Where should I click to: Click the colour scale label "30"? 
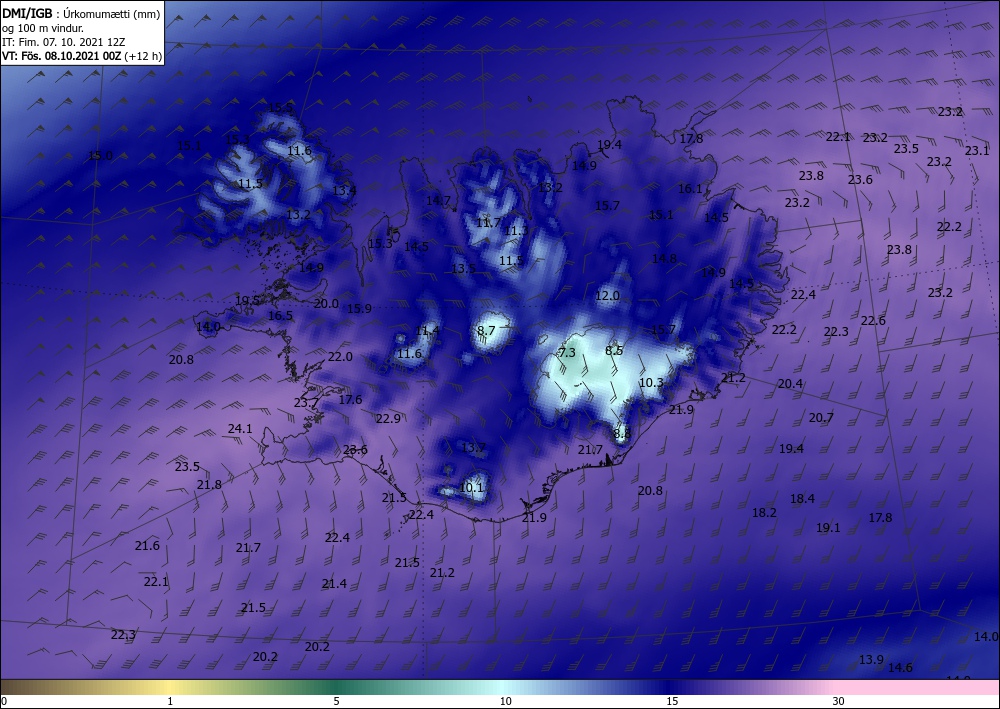(839, 701)
